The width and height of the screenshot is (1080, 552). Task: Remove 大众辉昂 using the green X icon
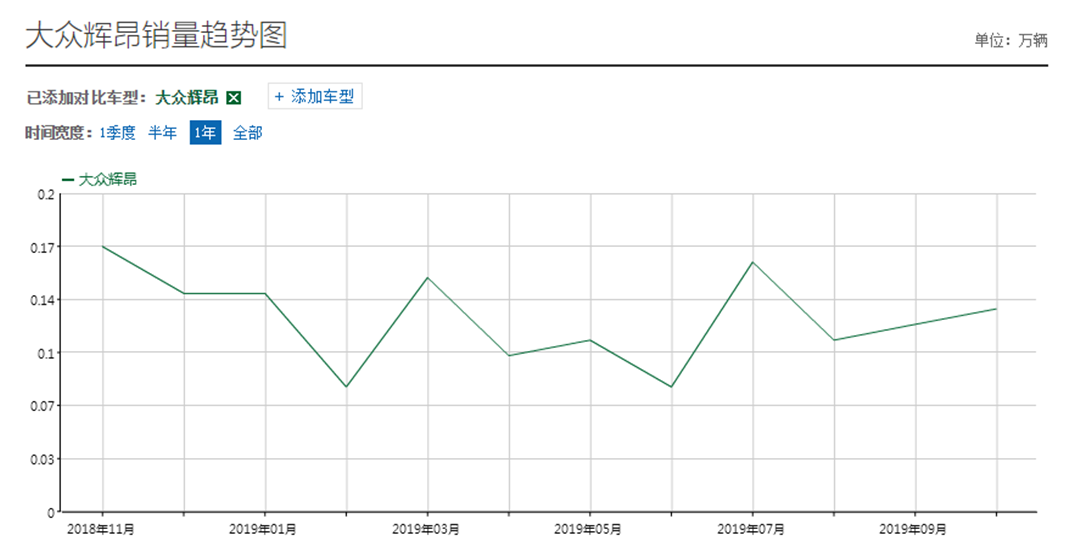click(234, 98)
